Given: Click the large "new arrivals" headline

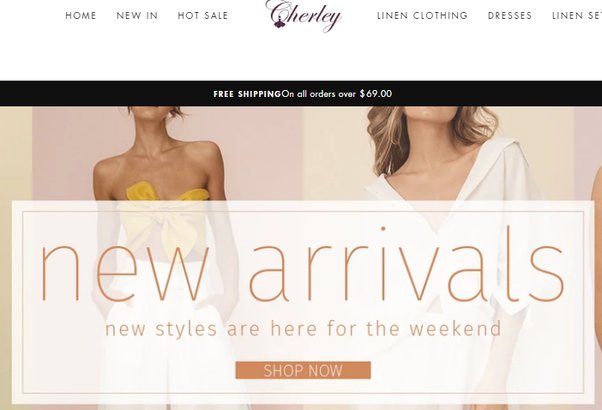Looking at the screenshot, I should click(x=303, y=265).
